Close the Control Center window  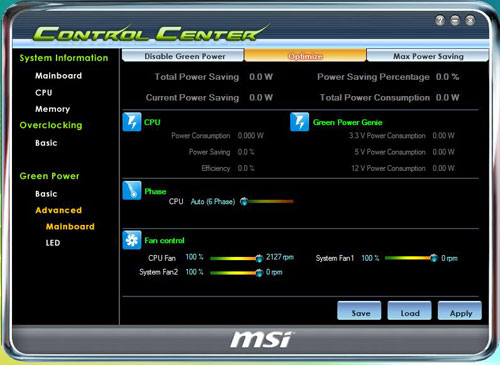(x=470, y=20)
